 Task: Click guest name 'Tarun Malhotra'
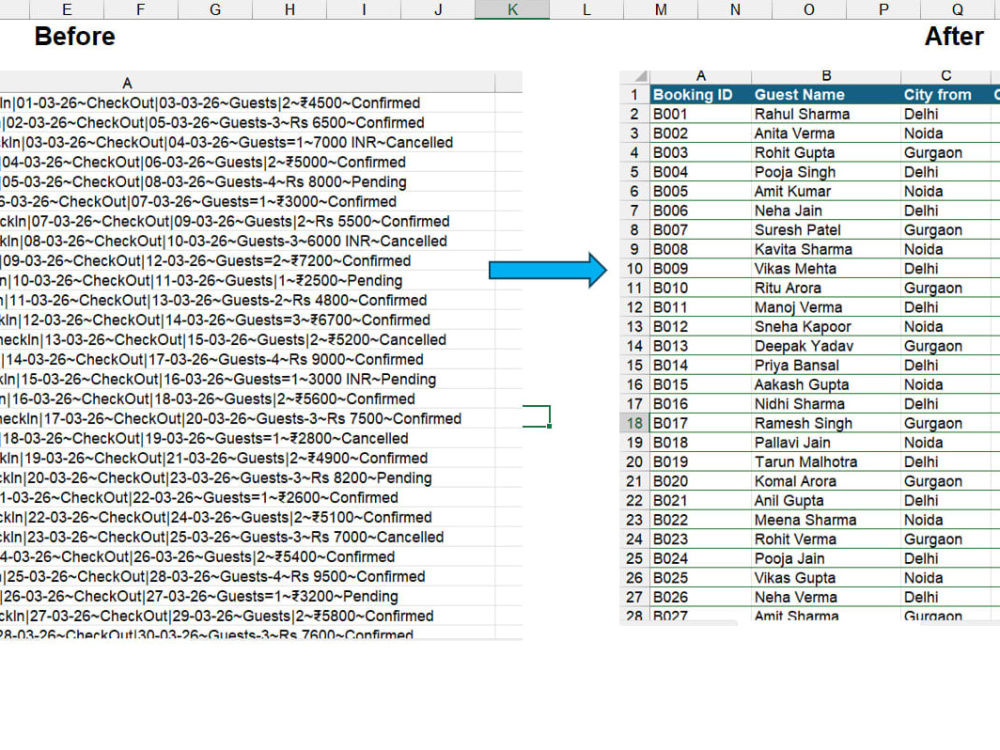tap(826, 462)
